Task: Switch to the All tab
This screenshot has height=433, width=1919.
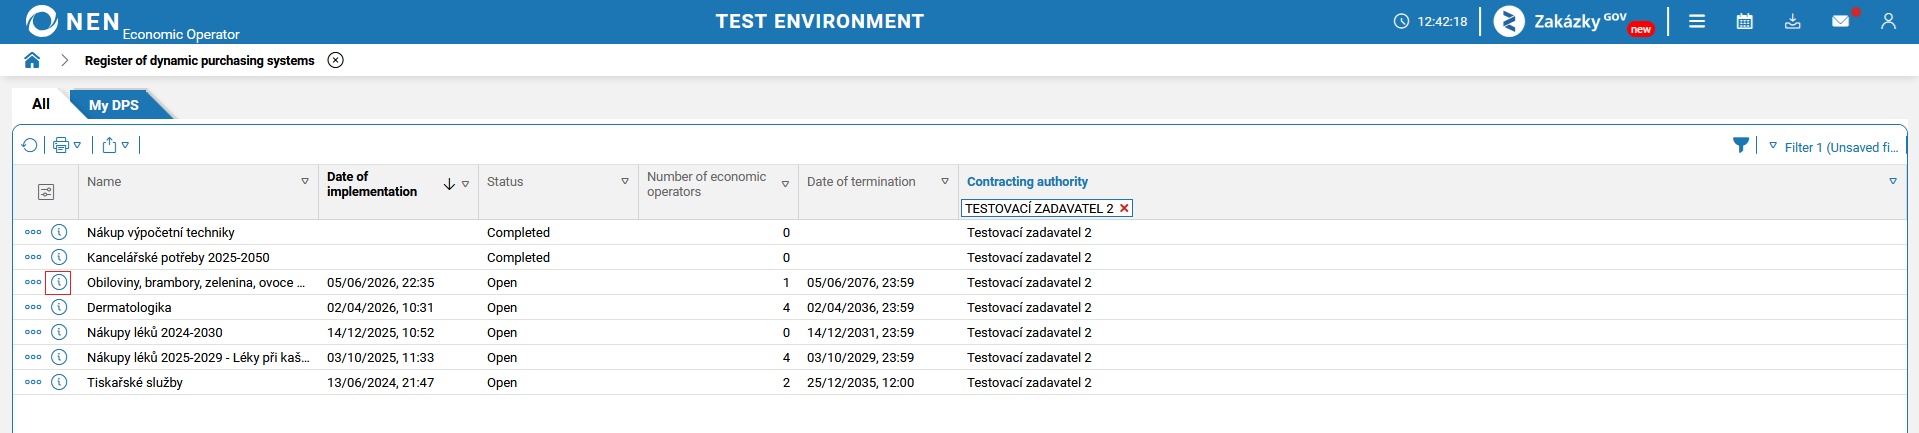Action: point(41,104)
